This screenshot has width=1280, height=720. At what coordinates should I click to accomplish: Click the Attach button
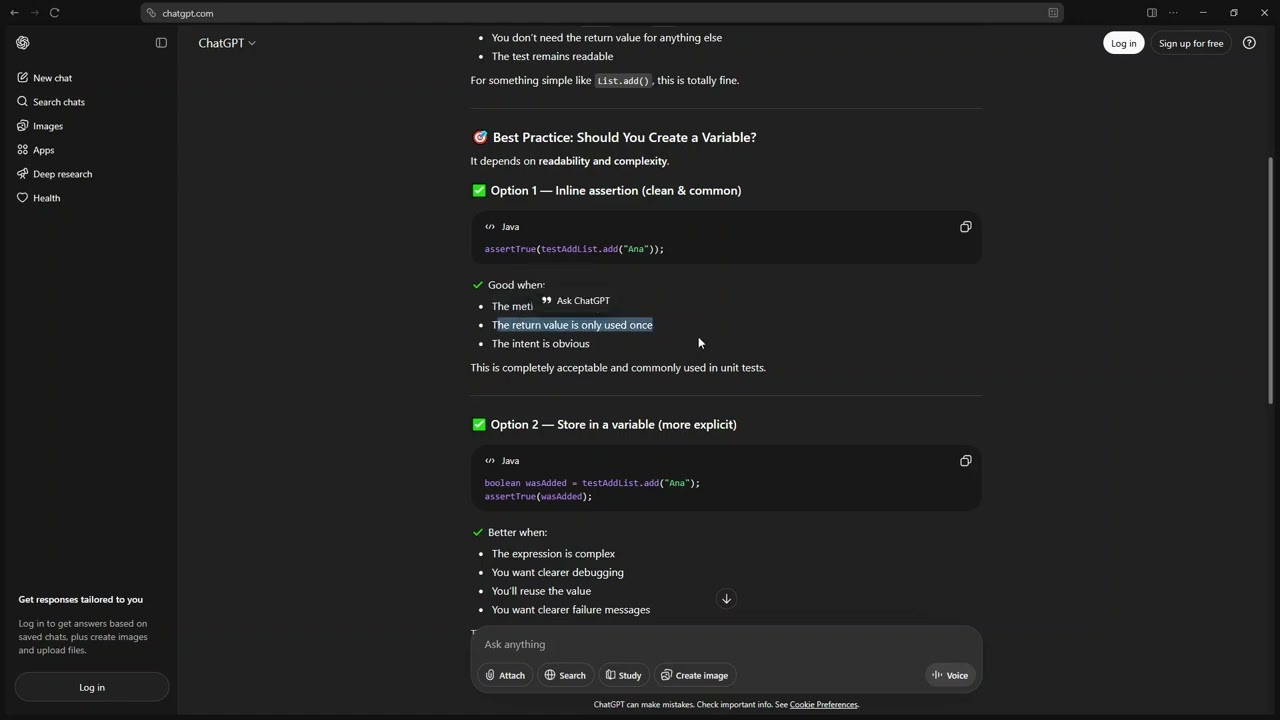coord(505,675)
